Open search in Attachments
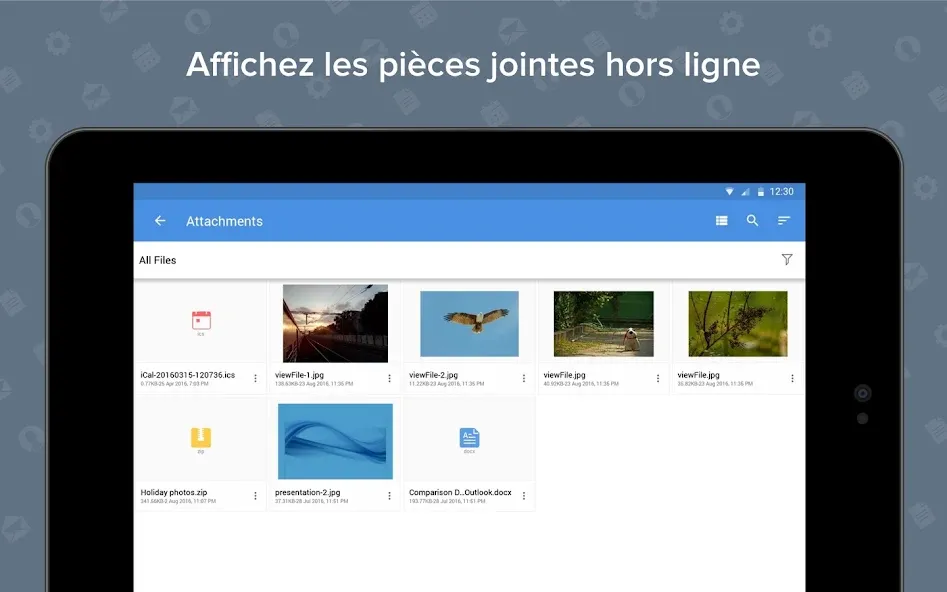The width and height of the screenshot is (947, 592). 753,220
